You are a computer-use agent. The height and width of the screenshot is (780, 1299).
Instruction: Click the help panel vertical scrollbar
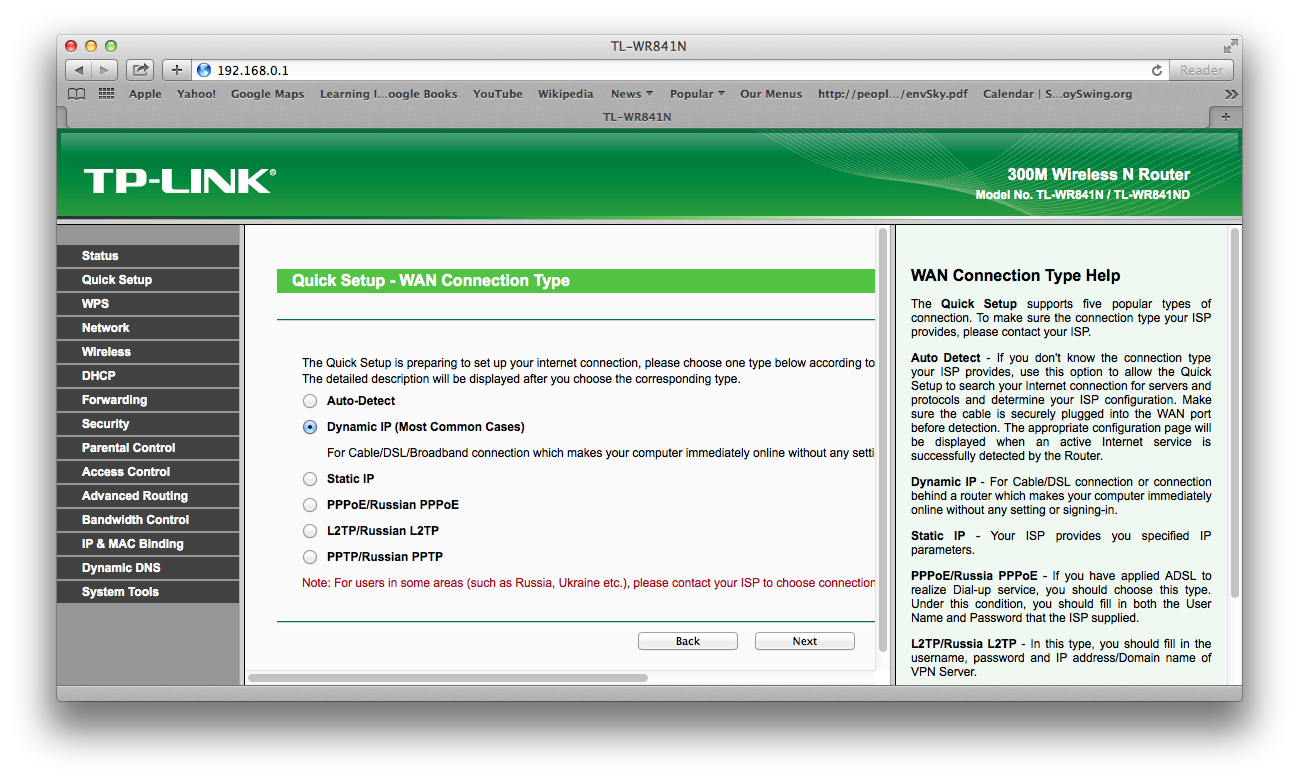tap(1234, 413)
